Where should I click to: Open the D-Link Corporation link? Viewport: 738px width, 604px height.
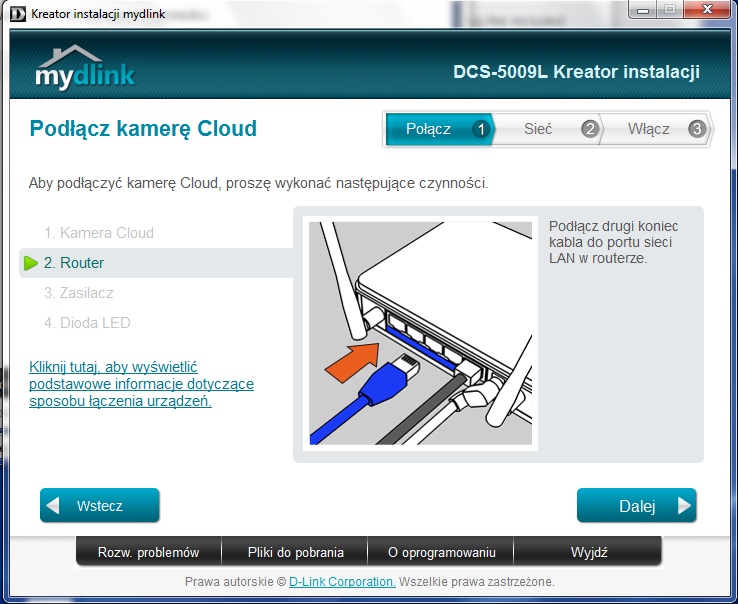[x=342, y=582]
